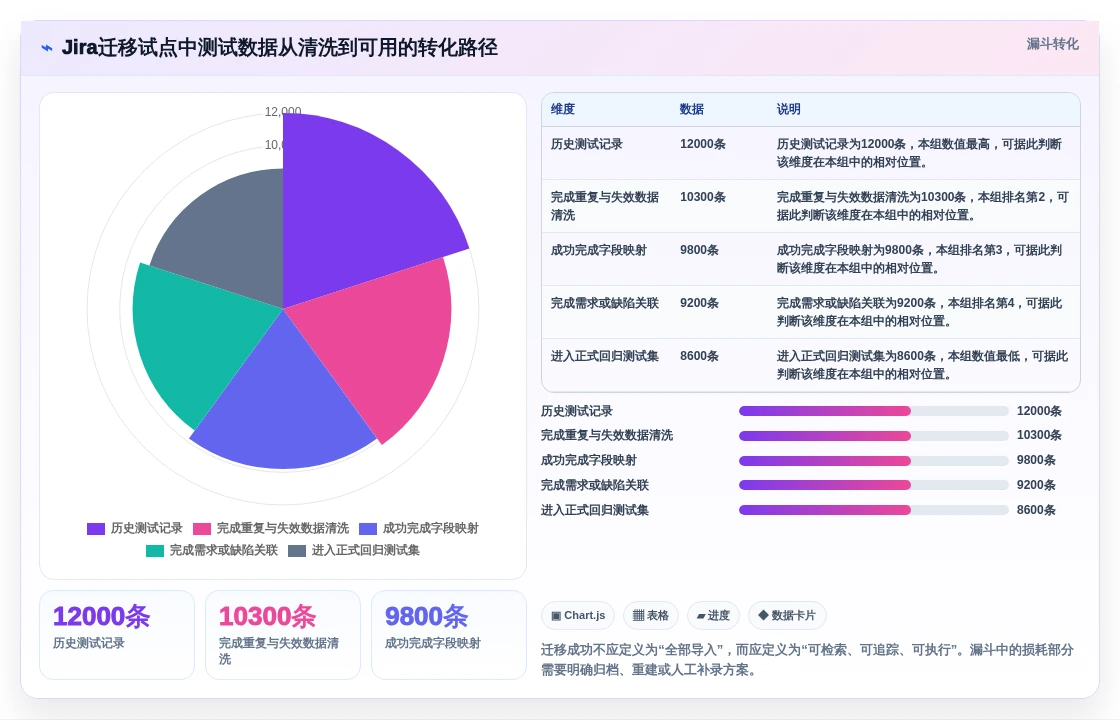Viewport: 1120px width, 720px height.
Task: Click the 10300条 table cell
Action: point(703,197)
